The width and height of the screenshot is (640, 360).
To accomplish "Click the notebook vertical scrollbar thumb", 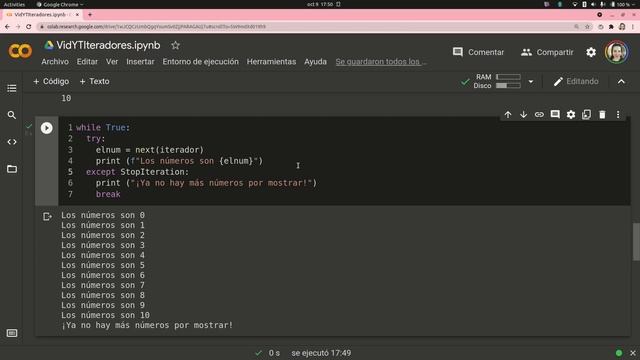I will (636, 242).
